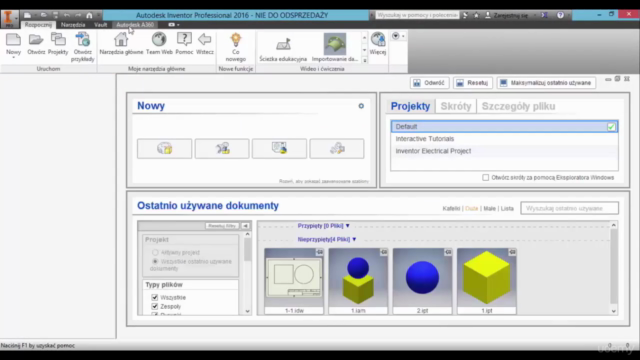Uncheck the Wszystkie file type checkbox

[x=155, y=298]
